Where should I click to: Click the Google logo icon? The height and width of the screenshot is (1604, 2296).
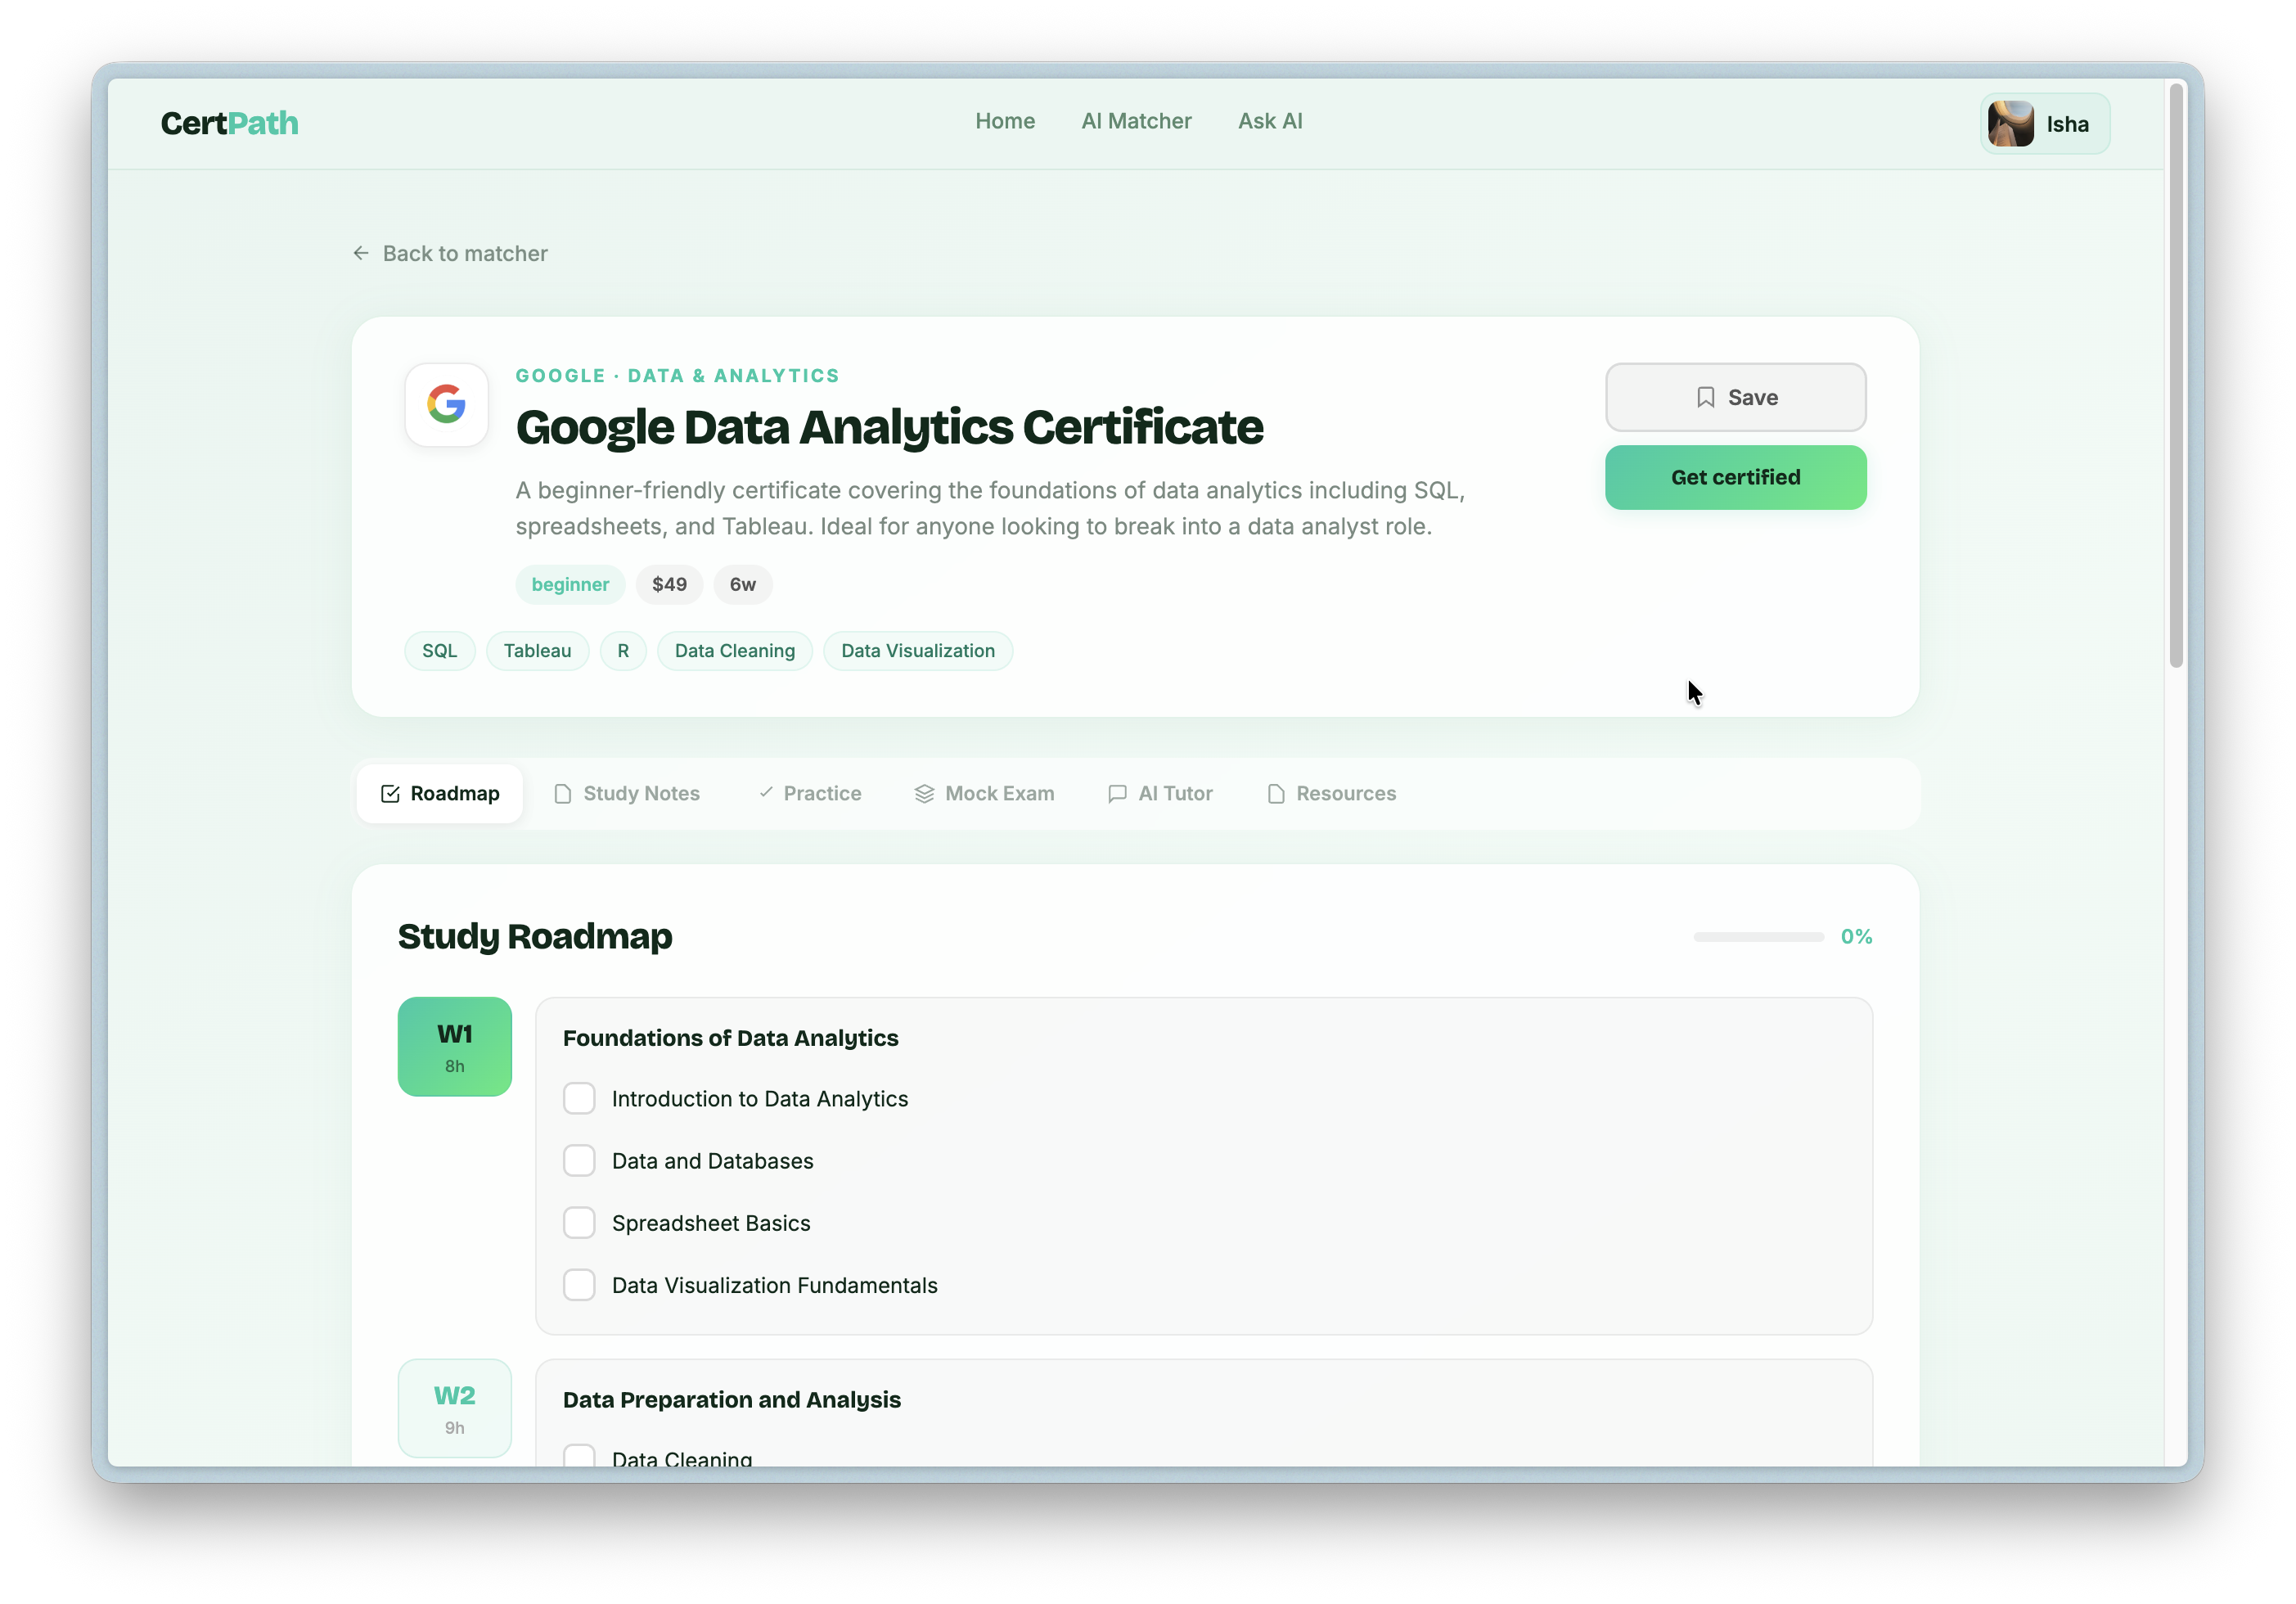tap(446, 404)
